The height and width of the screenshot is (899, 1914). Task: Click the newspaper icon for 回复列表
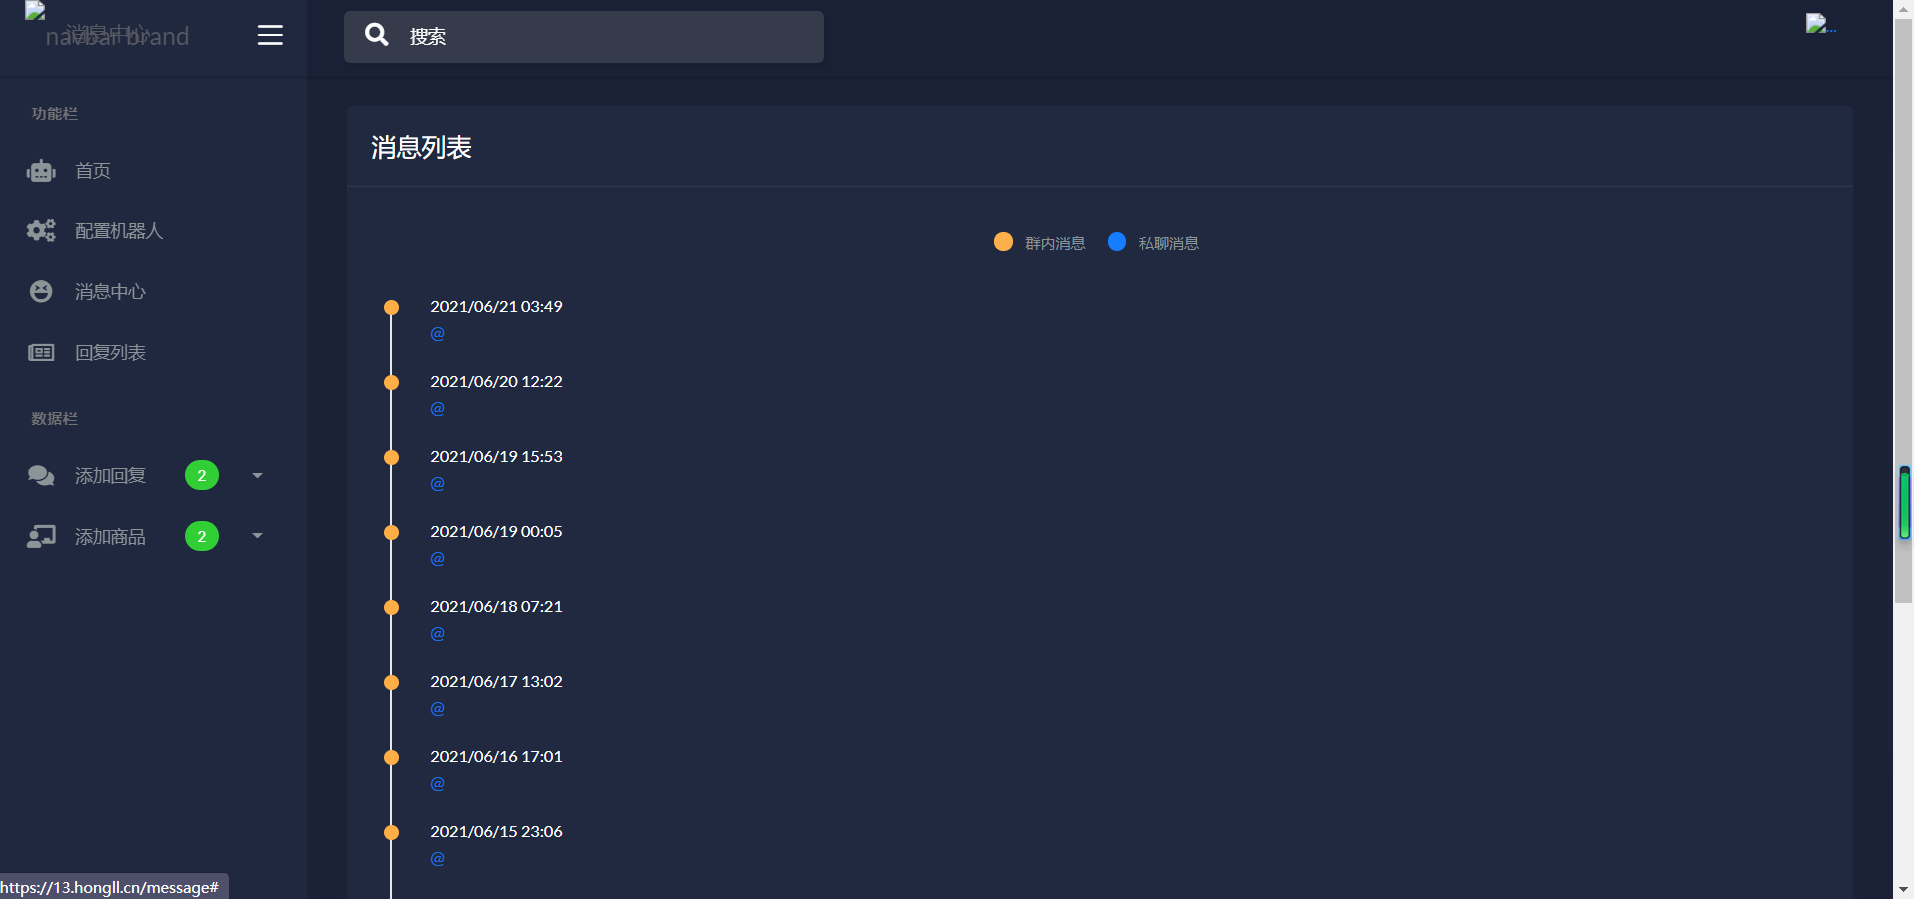coord(41,352)
